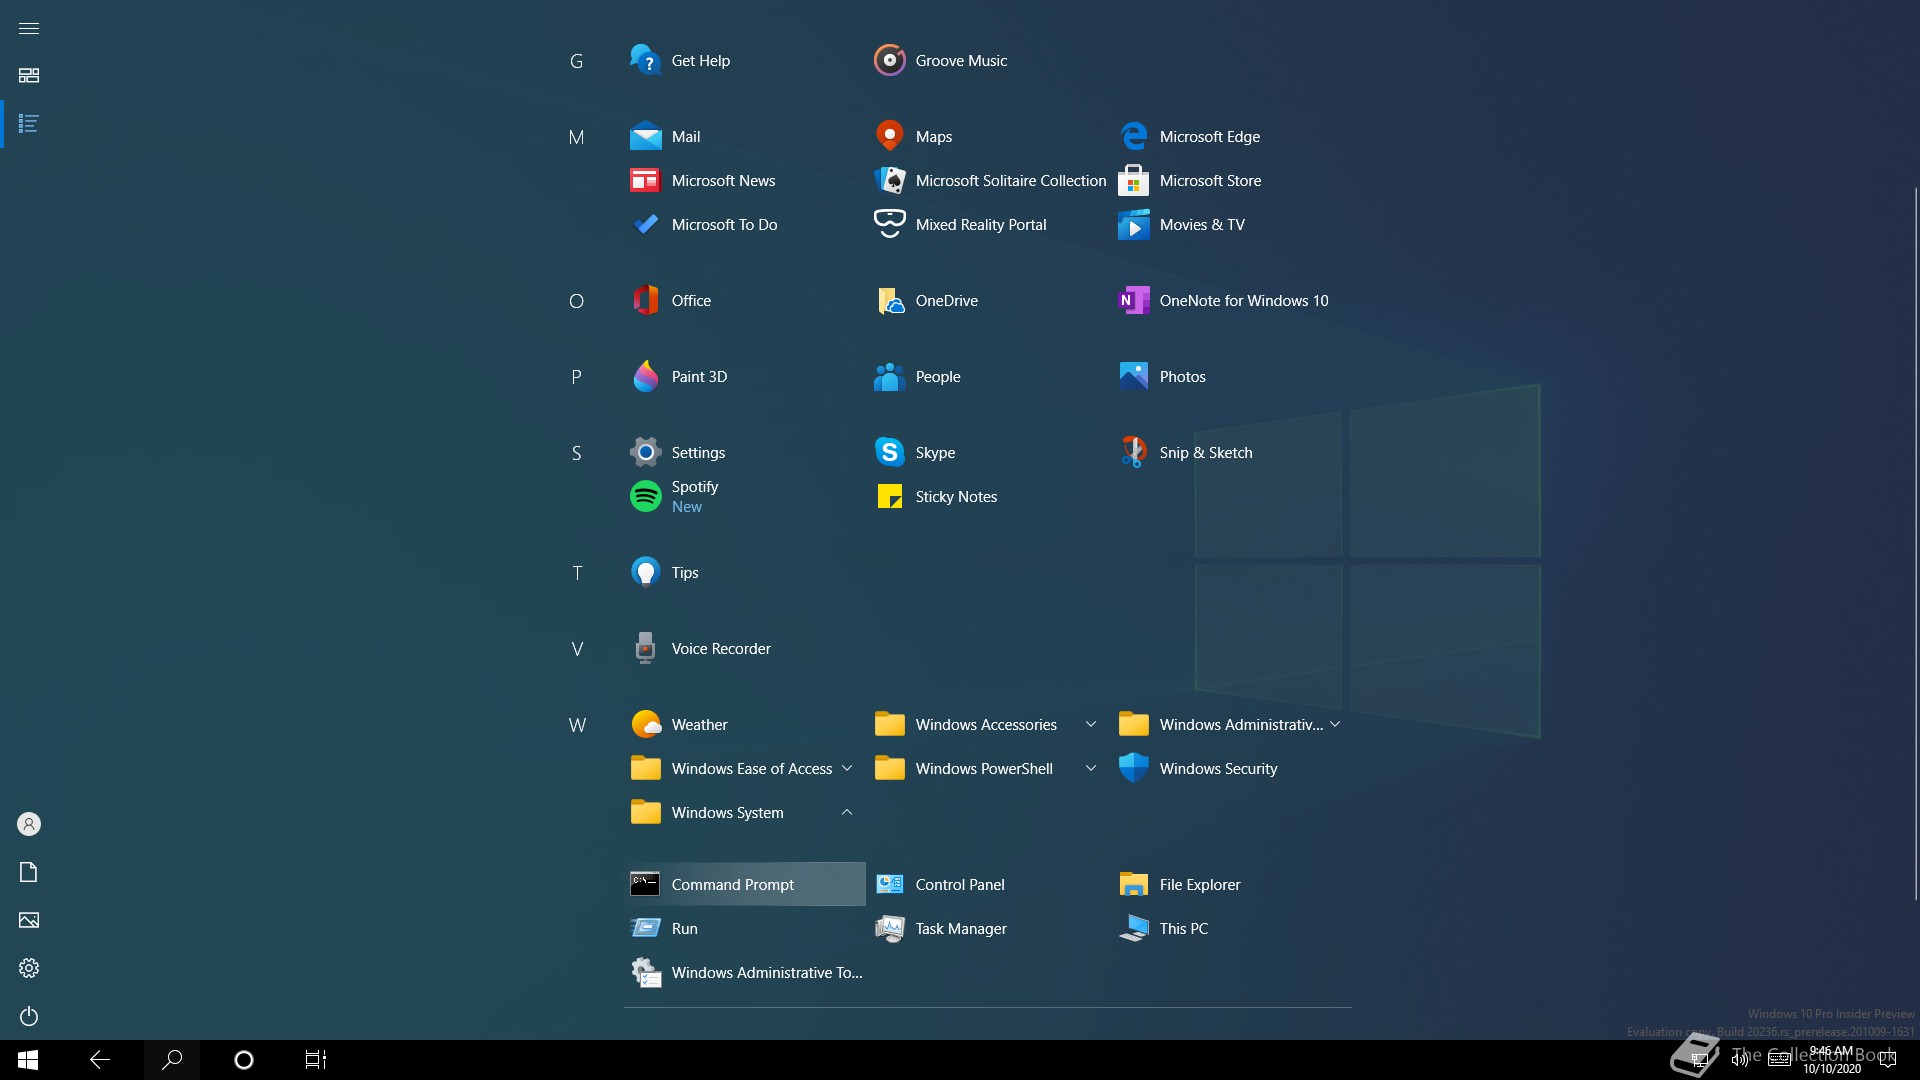This screenshot has height=1080, width=1920.
Task: Switch to All apps list view
Action: tap(29, 124)
